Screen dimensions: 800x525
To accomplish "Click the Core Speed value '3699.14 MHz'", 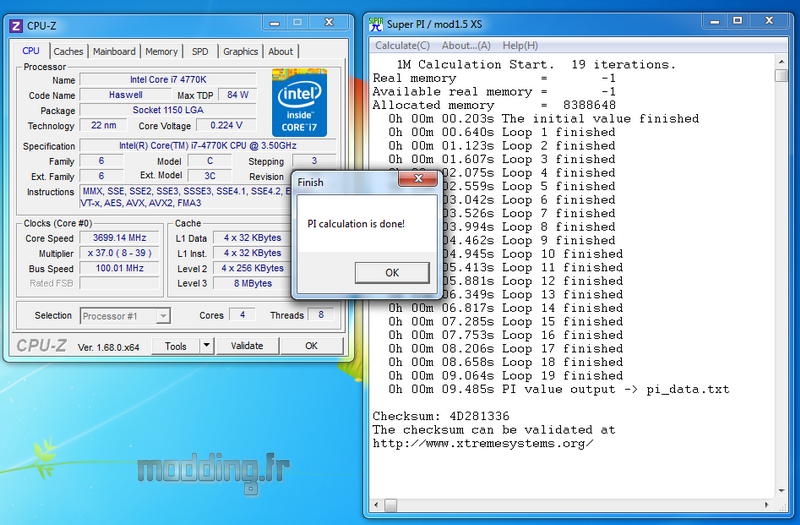I will pos(119,238).
